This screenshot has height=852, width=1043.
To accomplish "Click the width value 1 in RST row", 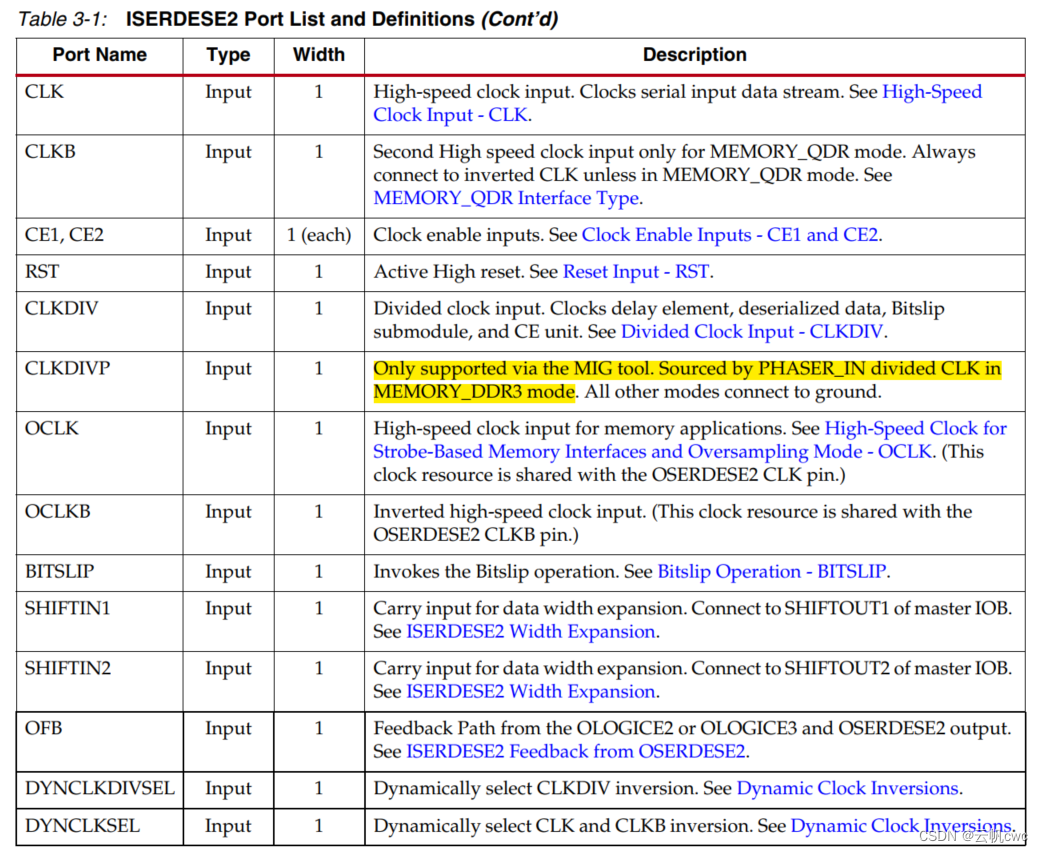I will coord(319,272).
